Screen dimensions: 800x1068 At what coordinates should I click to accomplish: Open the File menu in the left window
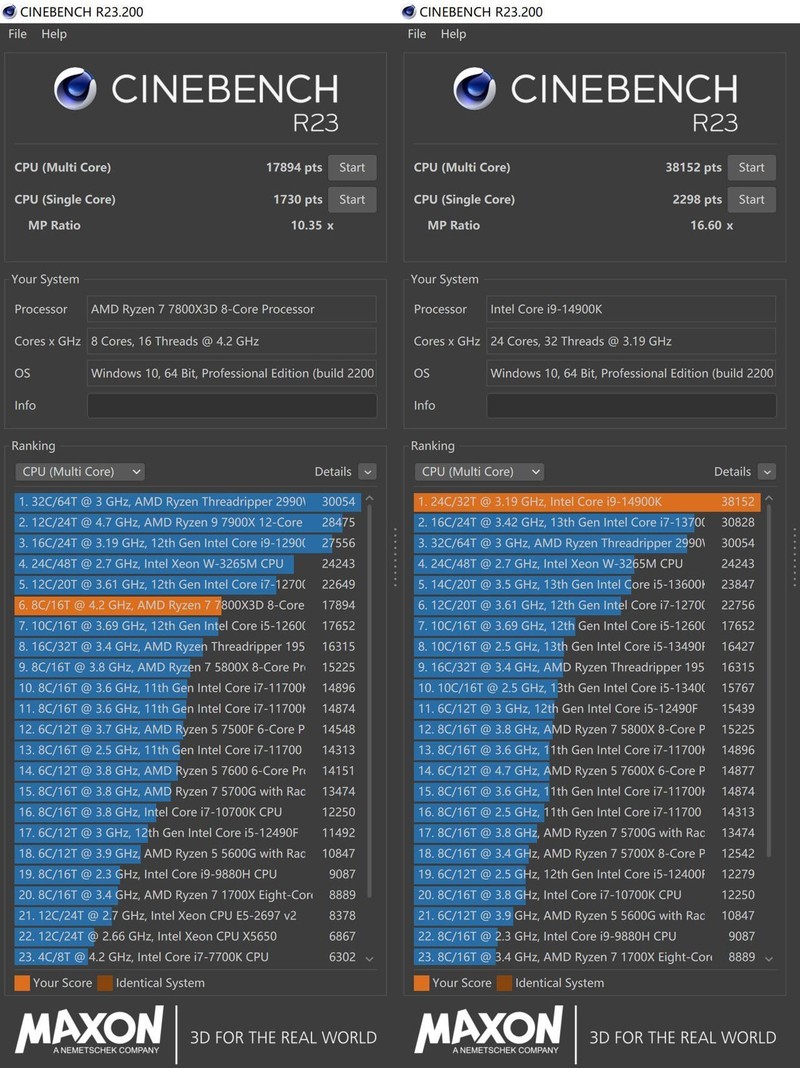point(16,33)
